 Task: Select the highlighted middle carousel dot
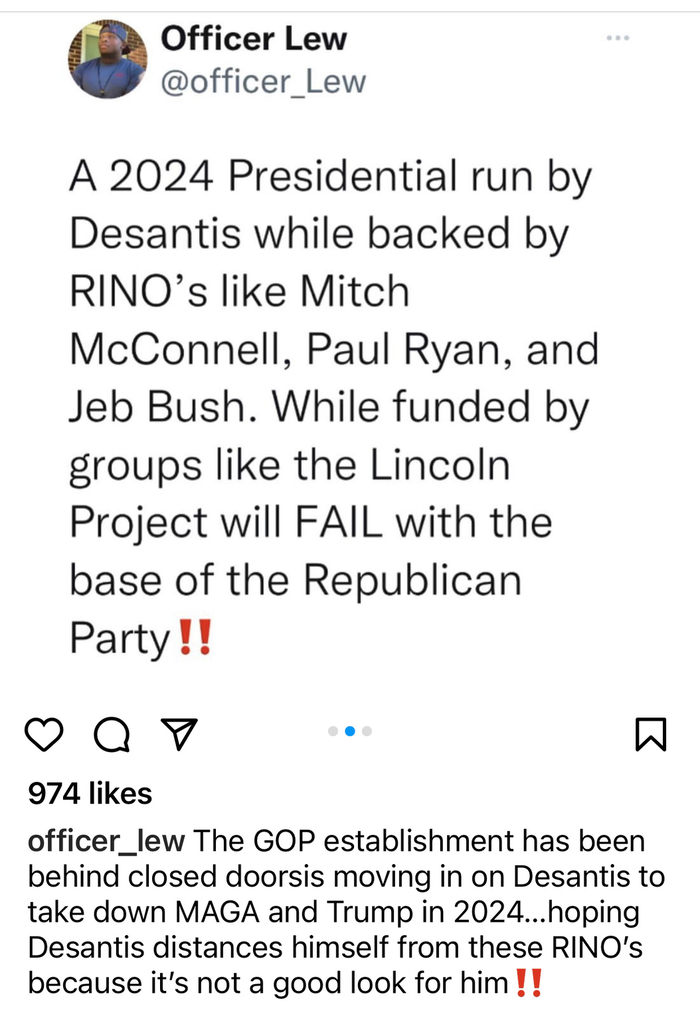[350, 731]
